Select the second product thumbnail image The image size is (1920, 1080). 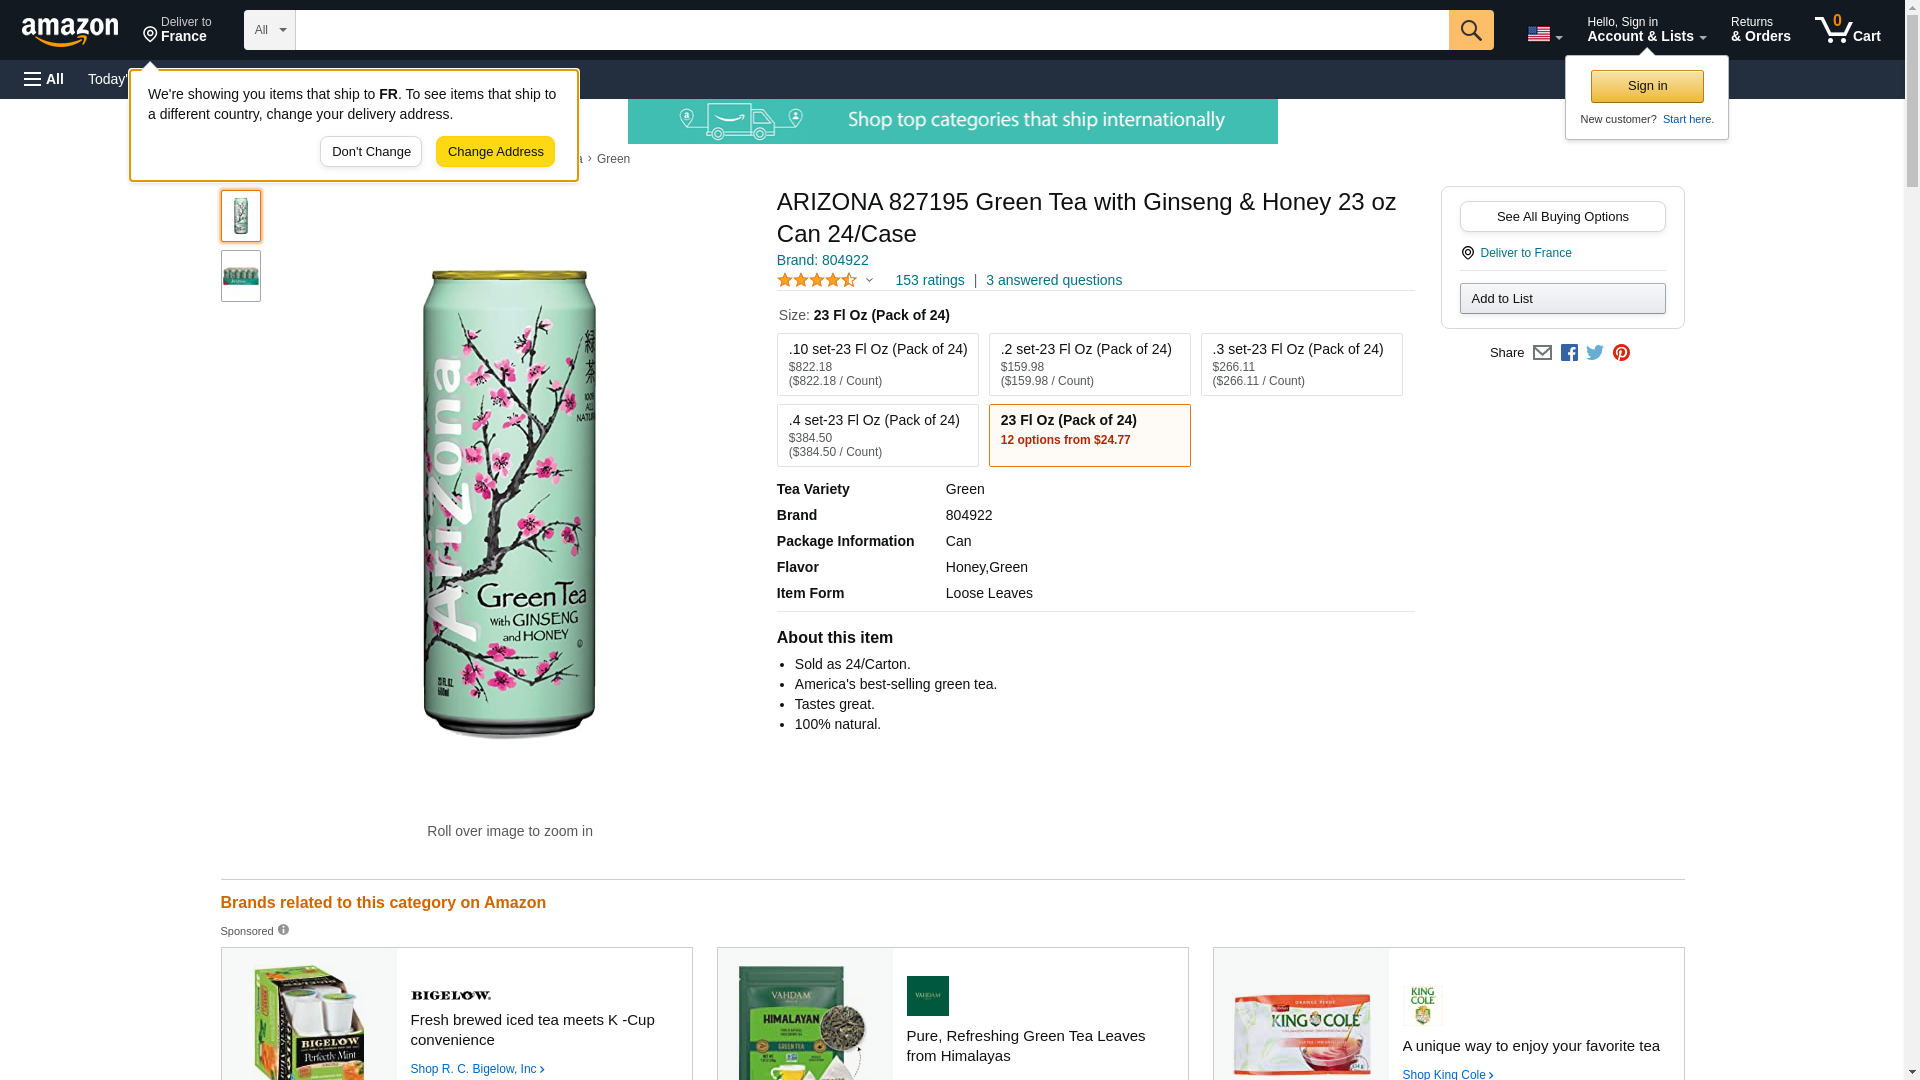(241, 276)
